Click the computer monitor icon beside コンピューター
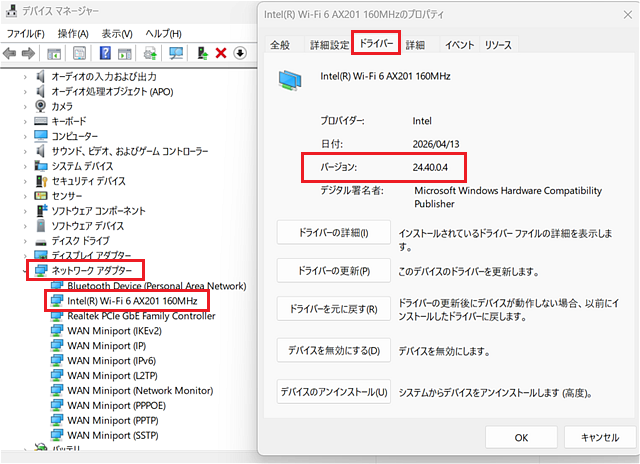640x464 pixels. 41,135
